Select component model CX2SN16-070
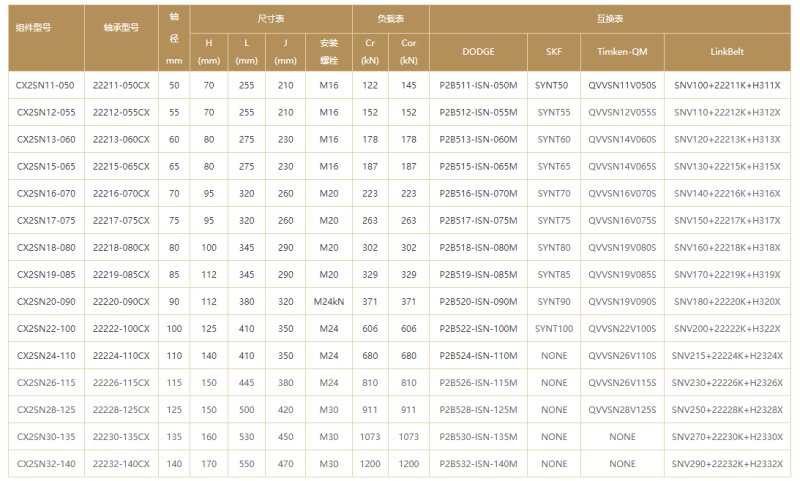 pos(46,193)
